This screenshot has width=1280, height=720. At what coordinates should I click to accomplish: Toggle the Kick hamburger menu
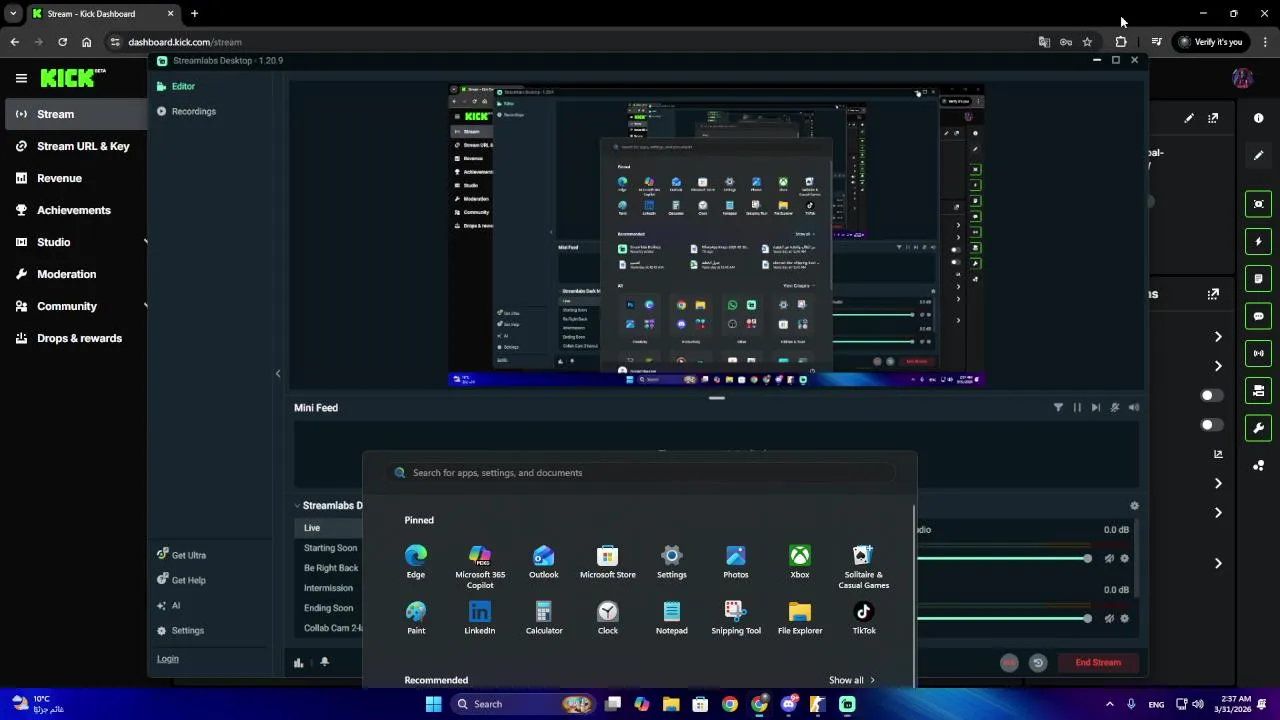click(21, 78)
